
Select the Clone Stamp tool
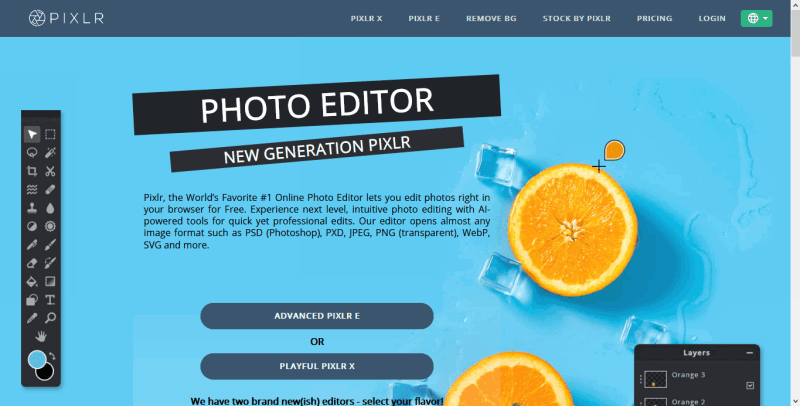(32, 208)
